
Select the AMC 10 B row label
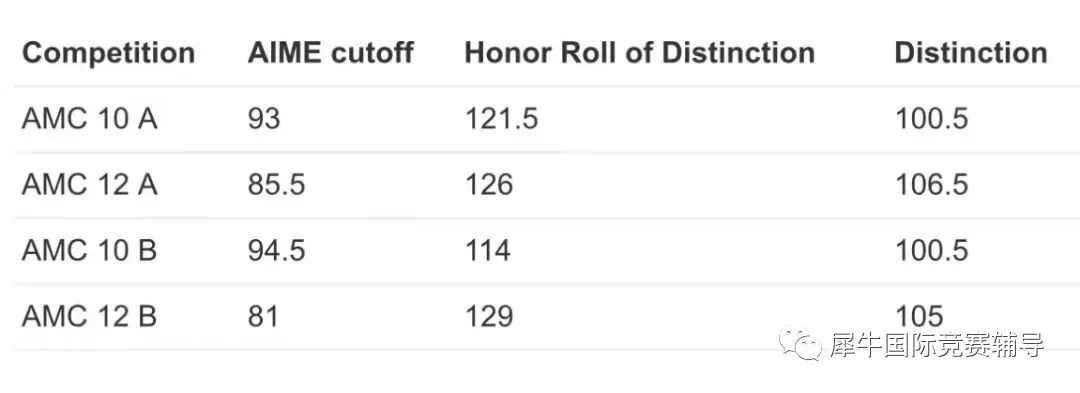[x=90, y=251]
